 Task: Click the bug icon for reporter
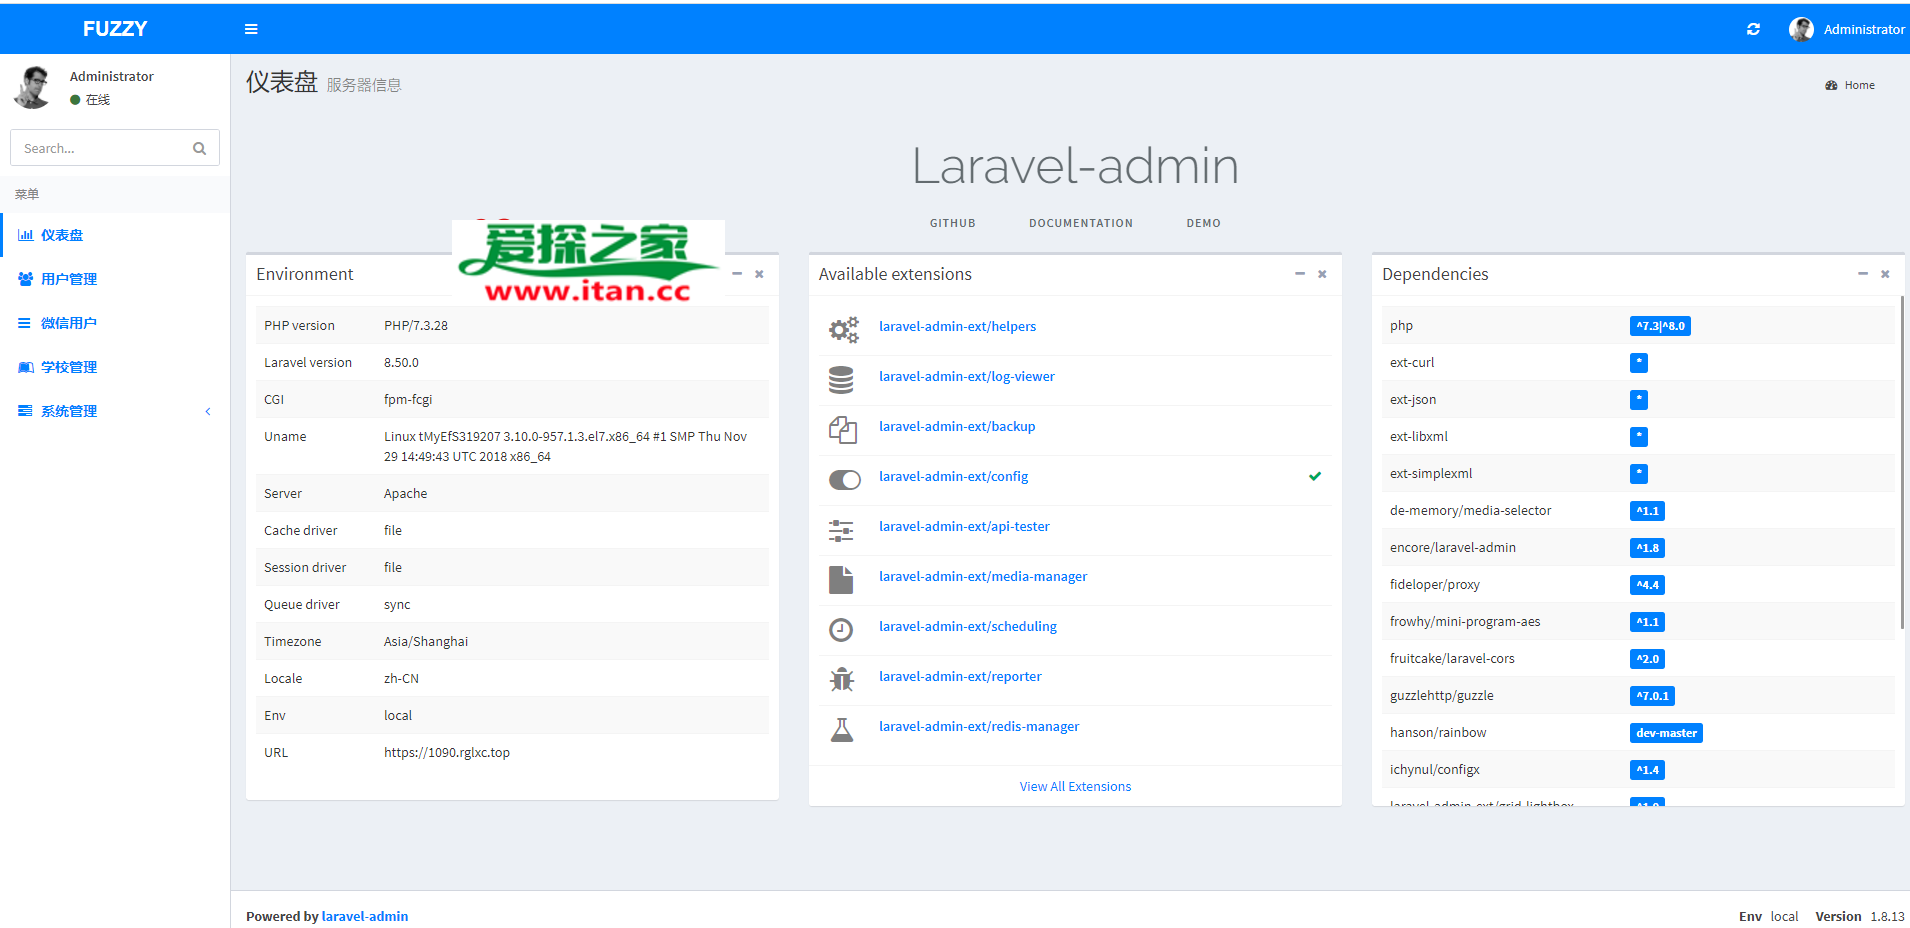pos(841,679)
